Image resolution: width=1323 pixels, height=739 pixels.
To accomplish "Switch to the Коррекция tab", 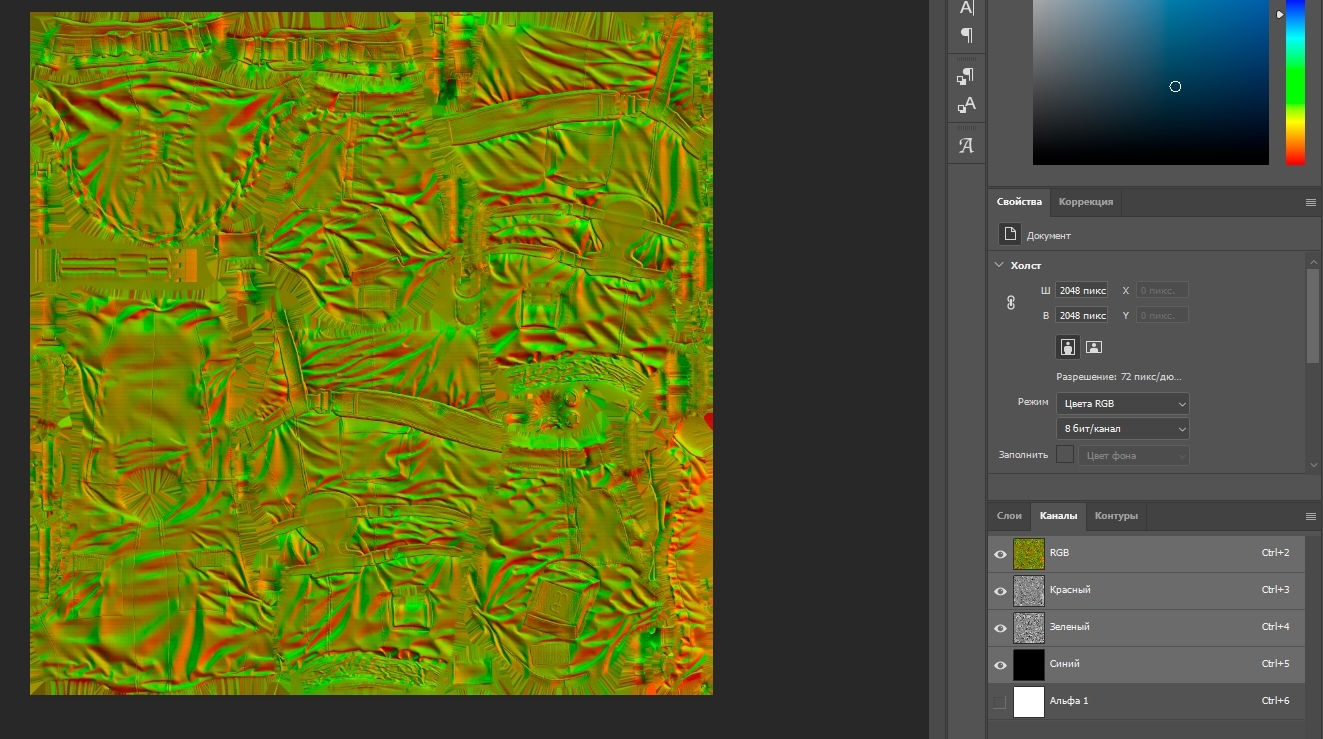I will (1086, 202).
